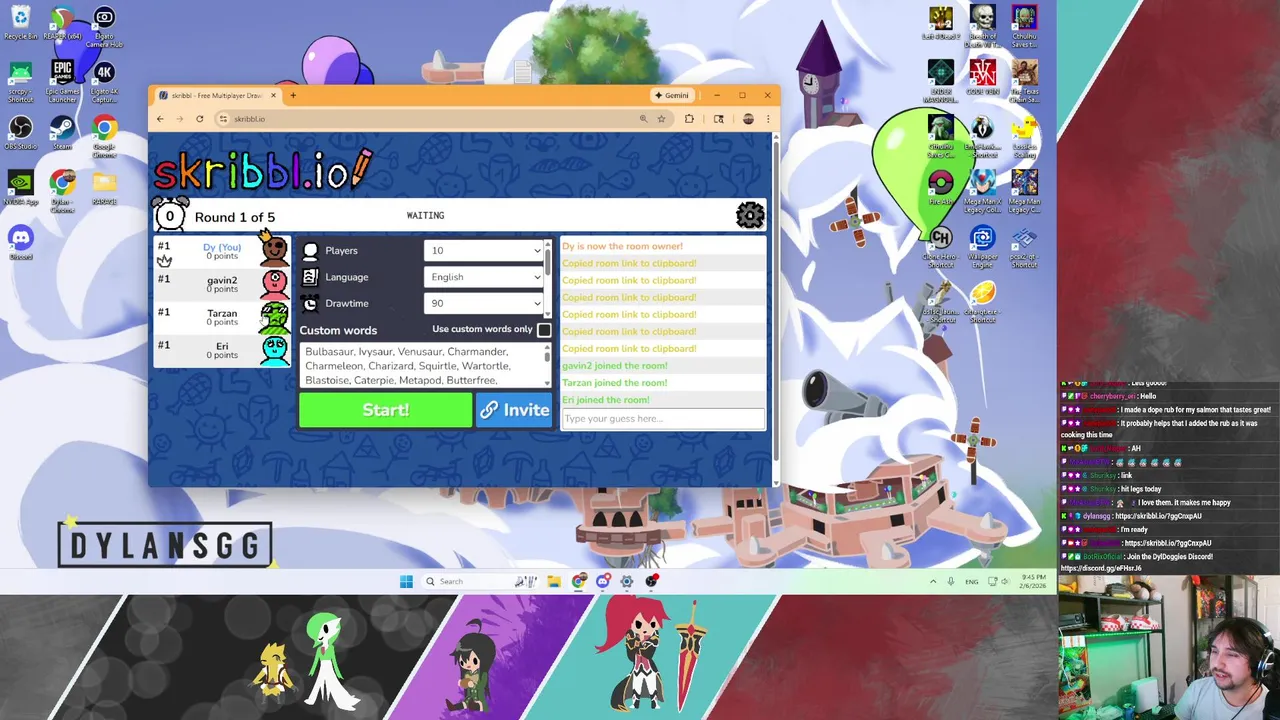1280x720 pixels.
Task: Go back in Chrome
Action: click(160, 119)
